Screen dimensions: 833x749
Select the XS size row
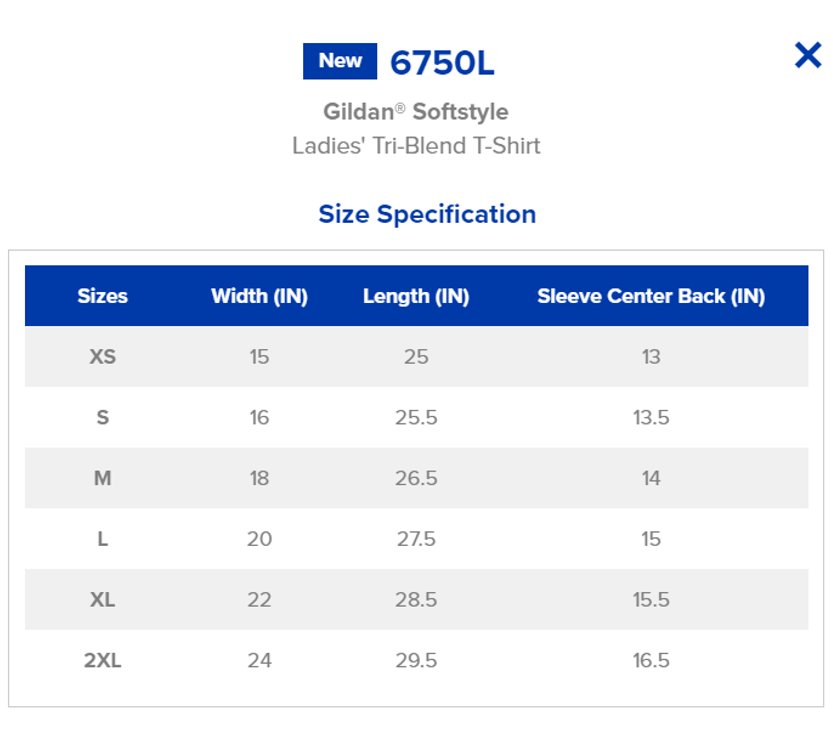(103, 356)
